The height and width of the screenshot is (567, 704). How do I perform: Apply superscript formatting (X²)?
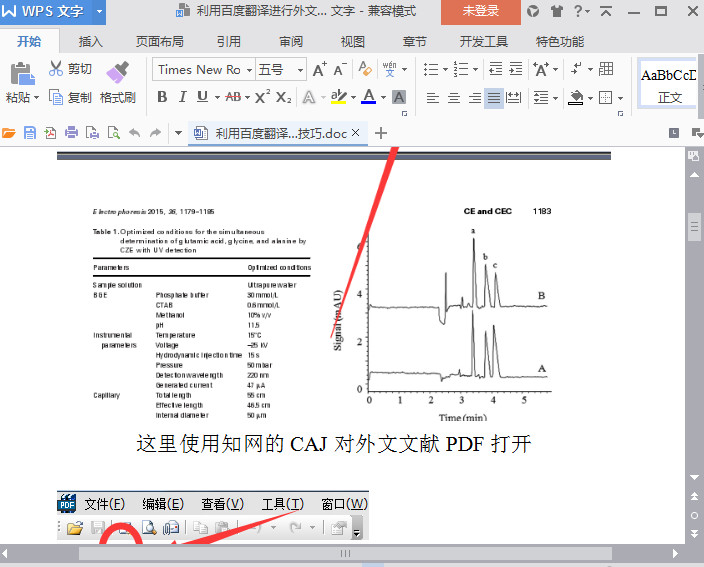click(x=262, y=97)
